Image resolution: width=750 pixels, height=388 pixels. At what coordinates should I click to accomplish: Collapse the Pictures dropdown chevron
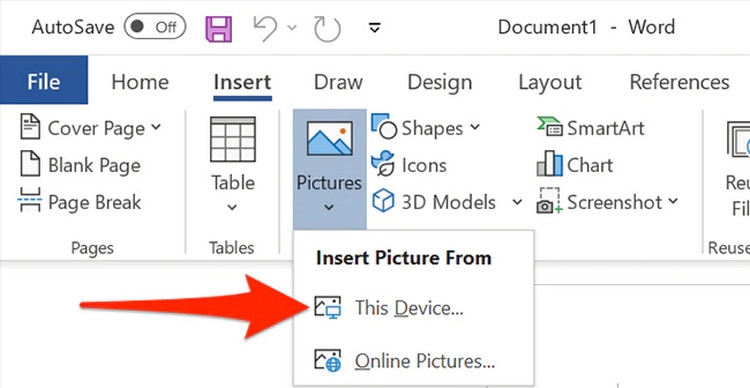pos(329,208)
